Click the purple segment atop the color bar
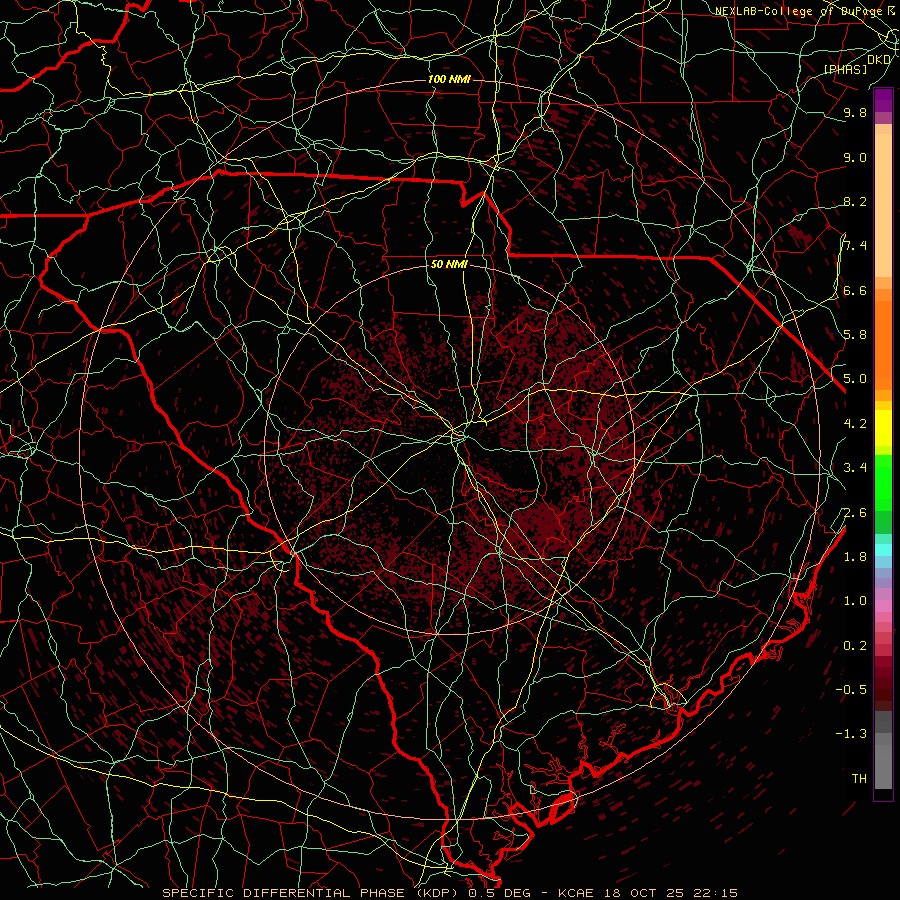 coord(883,100)
